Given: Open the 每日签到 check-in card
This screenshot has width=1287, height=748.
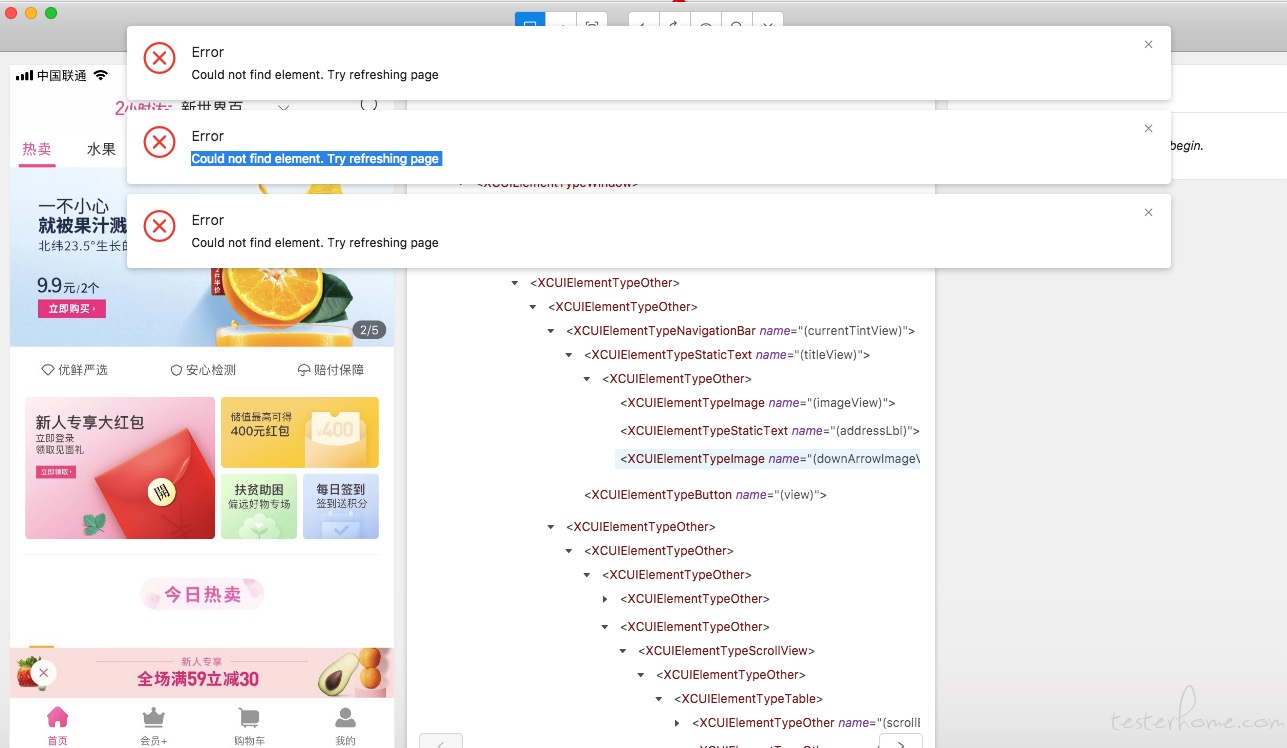Looking at the screenshot, I should point(341,506).
